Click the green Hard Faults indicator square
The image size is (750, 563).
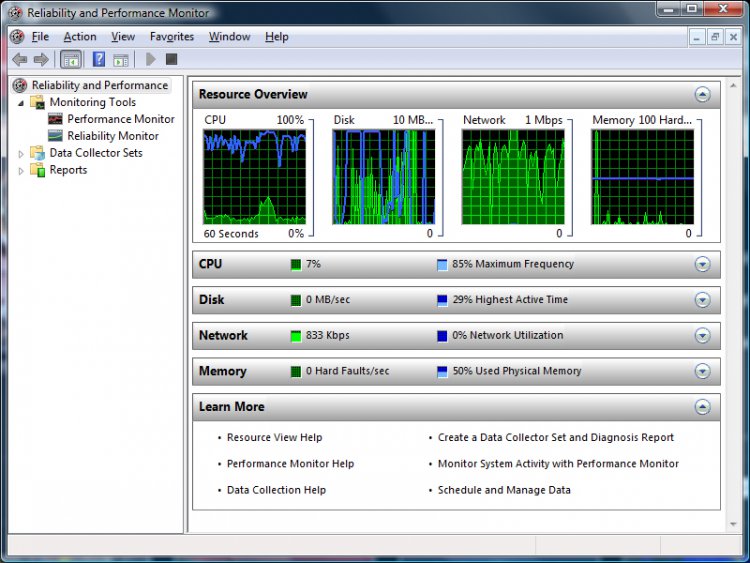click(x=296, y=372)
